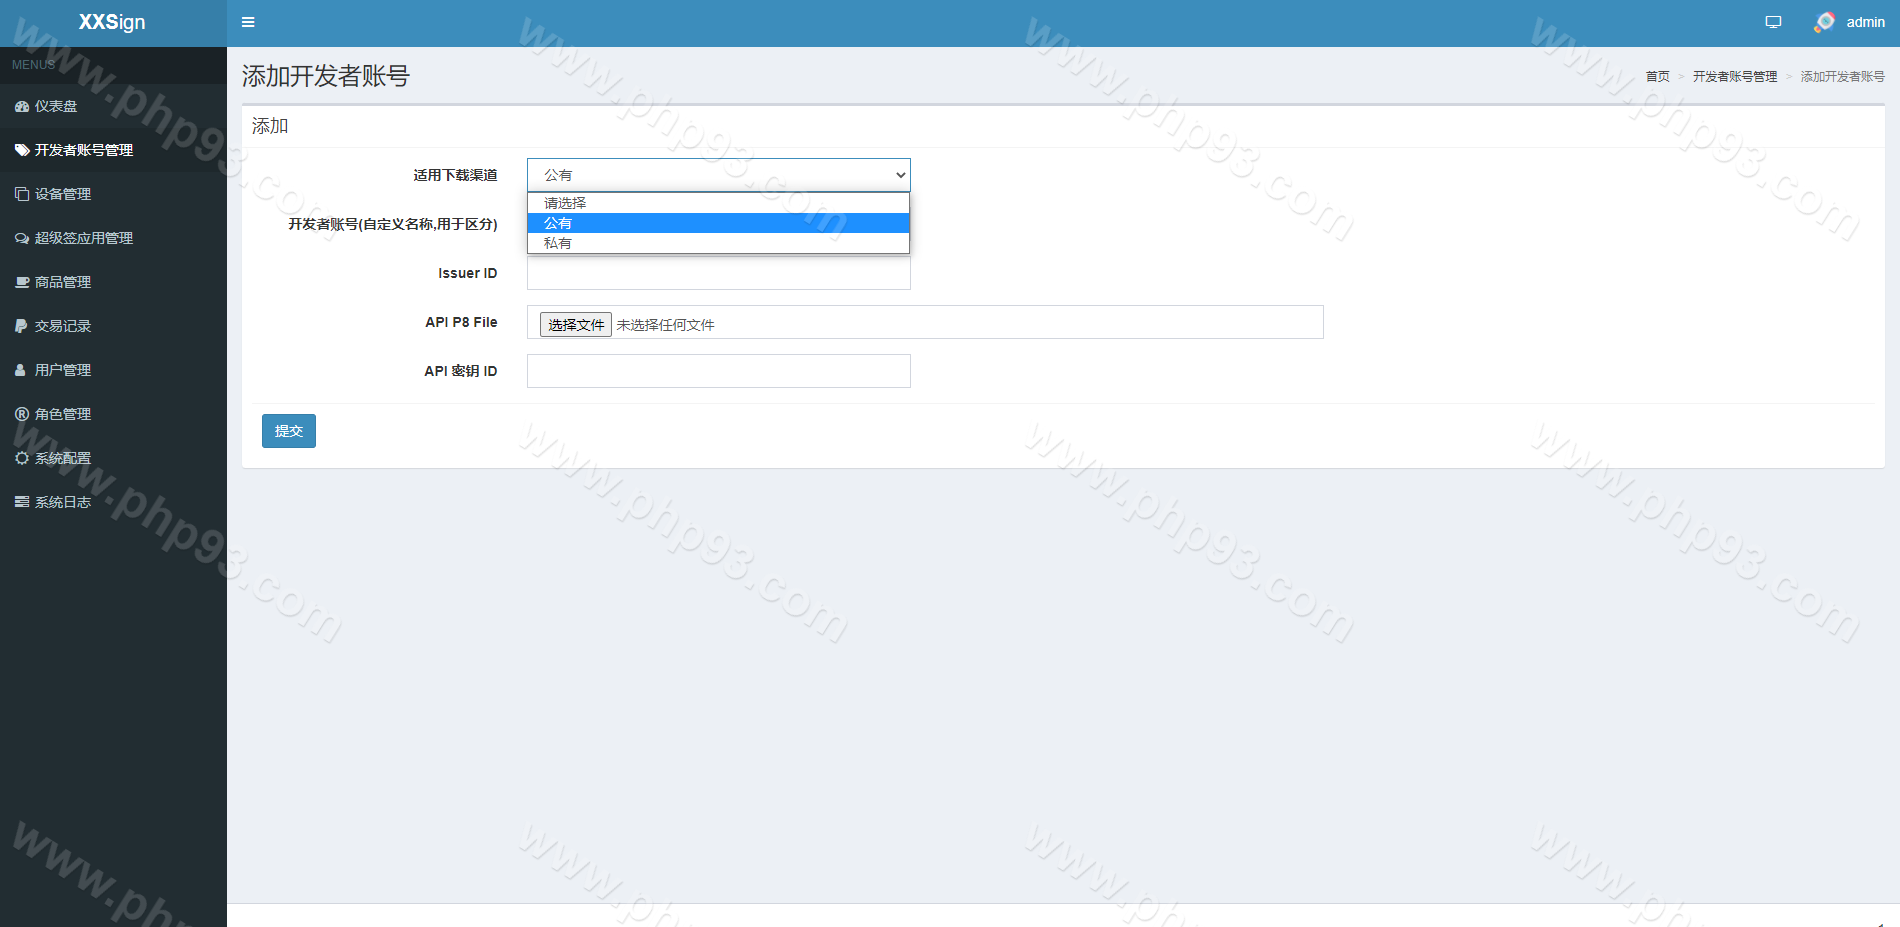Open 系统日志 in the sidebar menu
This screenshot has width=1900, height=927.
click(x=62, y=502)
